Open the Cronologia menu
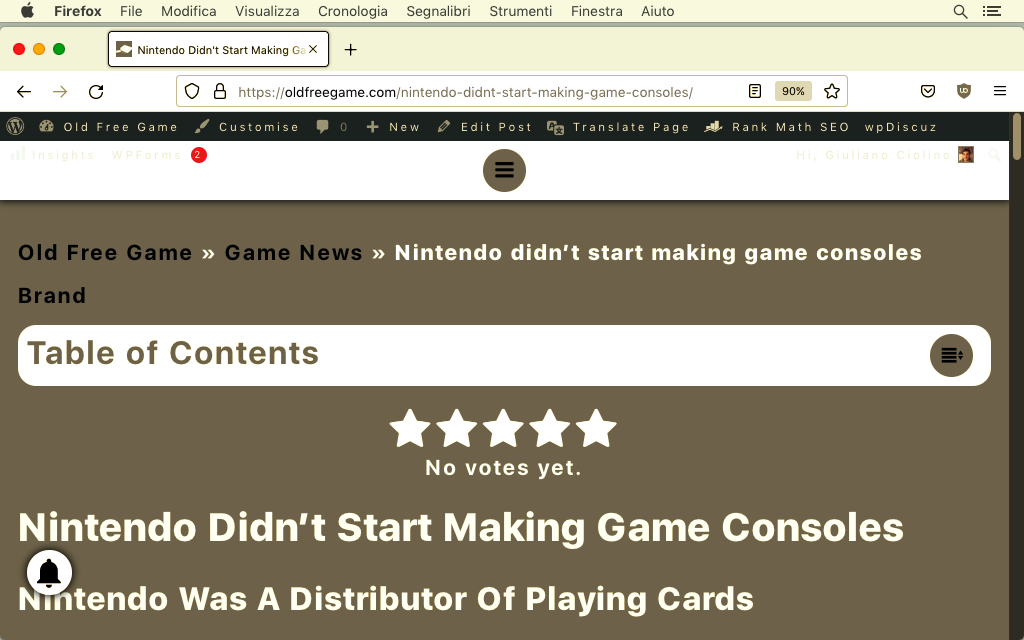Screen dimensions: 1024x640 [353, 11]
